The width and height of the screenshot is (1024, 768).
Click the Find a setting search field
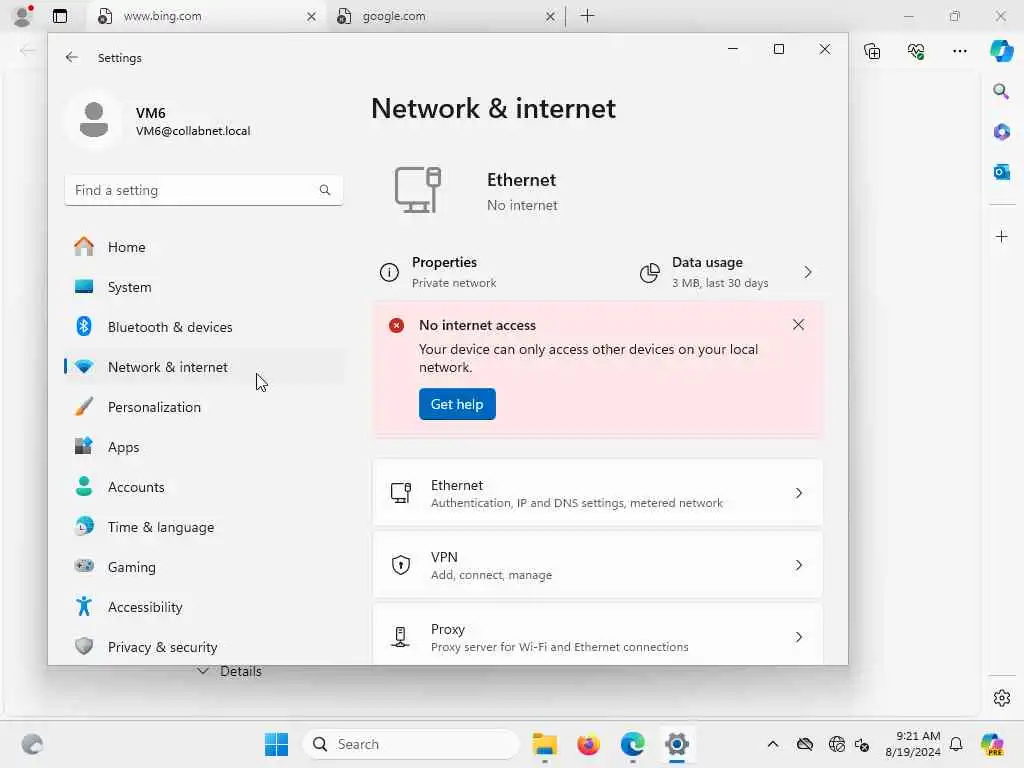(204, 190)
